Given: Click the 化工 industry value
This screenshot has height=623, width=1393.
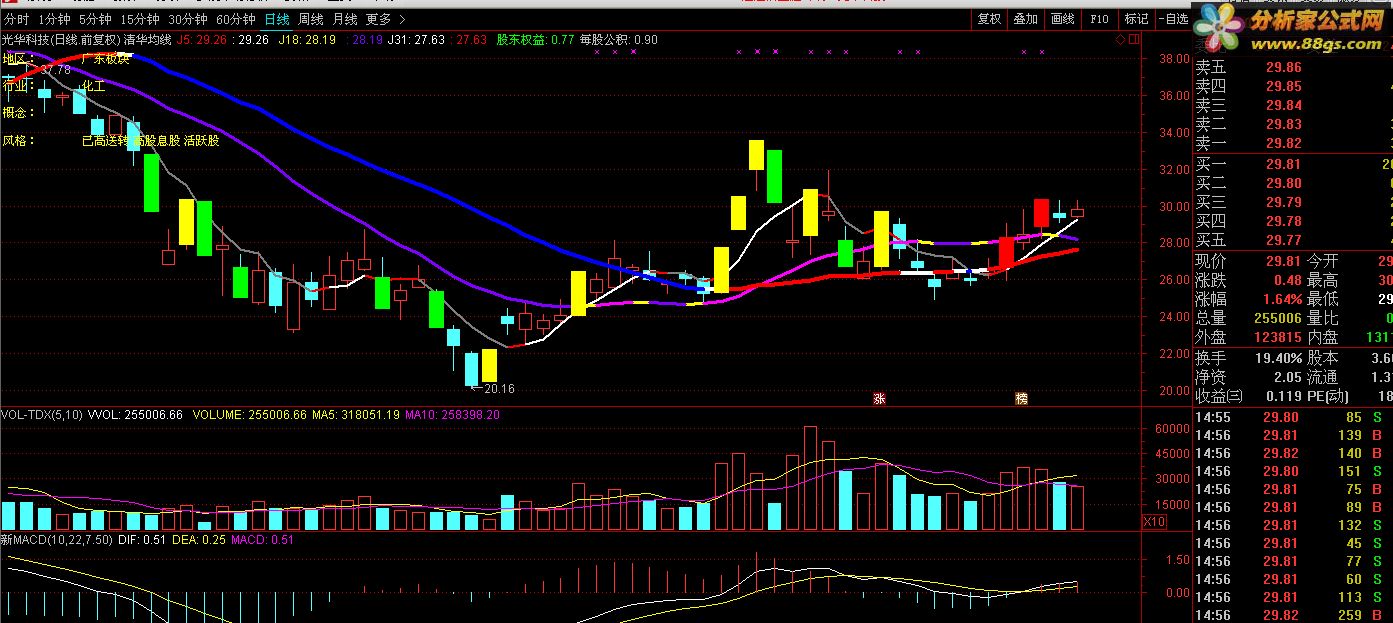Looking at the screenshot, I should (x=94, y=86).
